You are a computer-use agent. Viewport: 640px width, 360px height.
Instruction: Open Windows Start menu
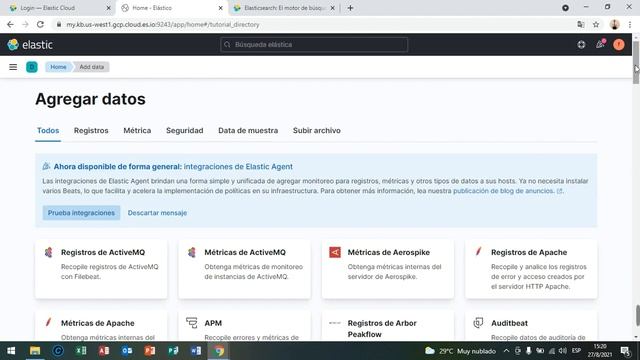[11, 351]
